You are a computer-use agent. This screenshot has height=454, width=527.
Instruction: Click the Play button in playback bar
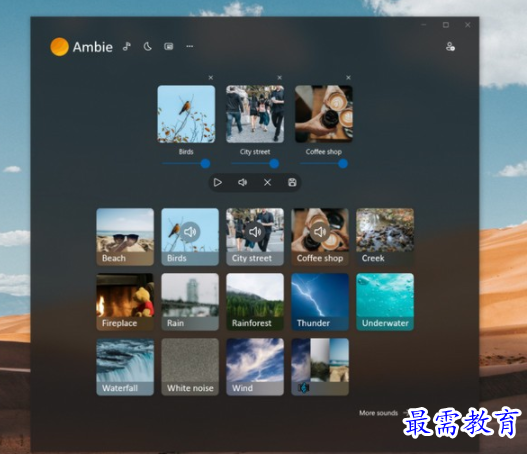pos(218,182)
